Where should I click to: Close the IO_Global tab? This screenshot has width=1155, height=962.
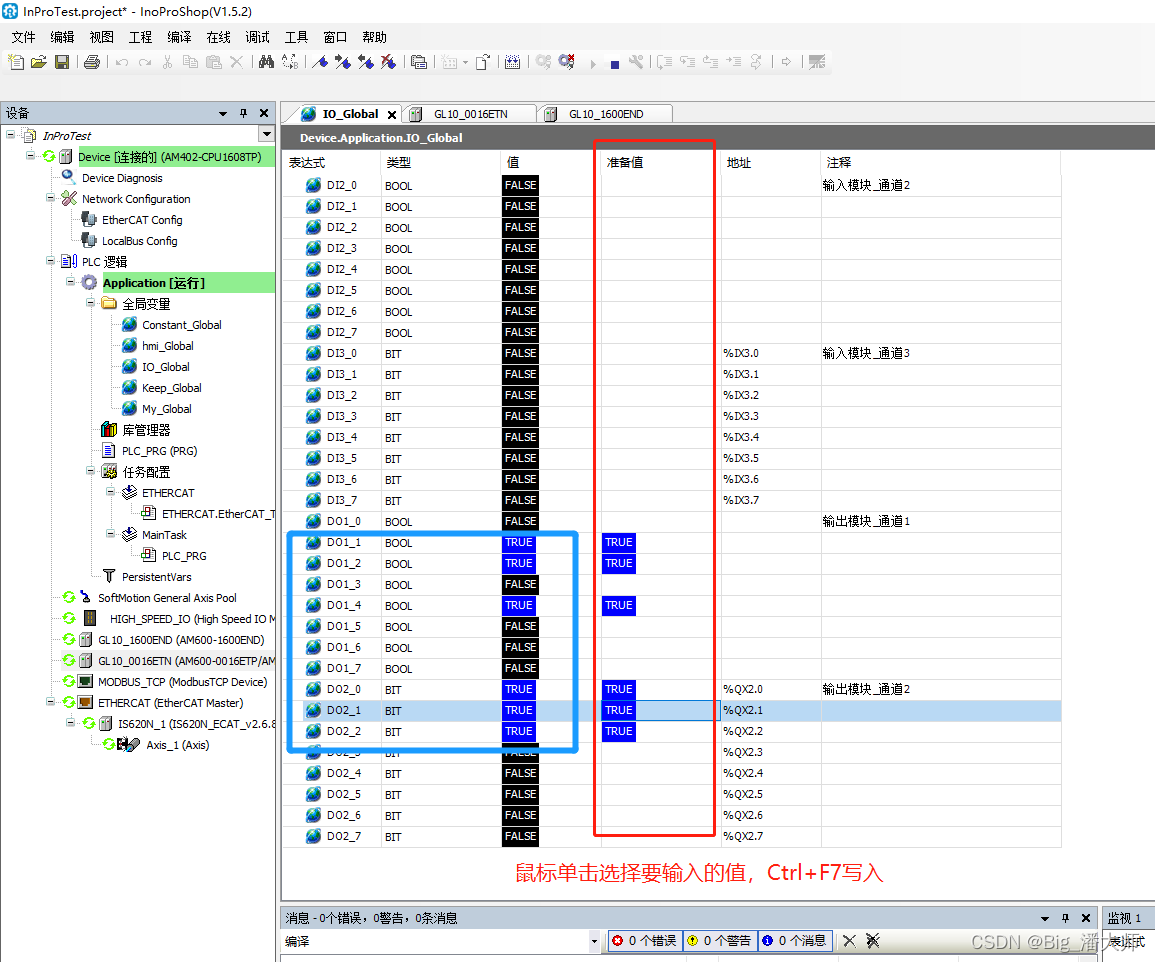coord(392,115)
